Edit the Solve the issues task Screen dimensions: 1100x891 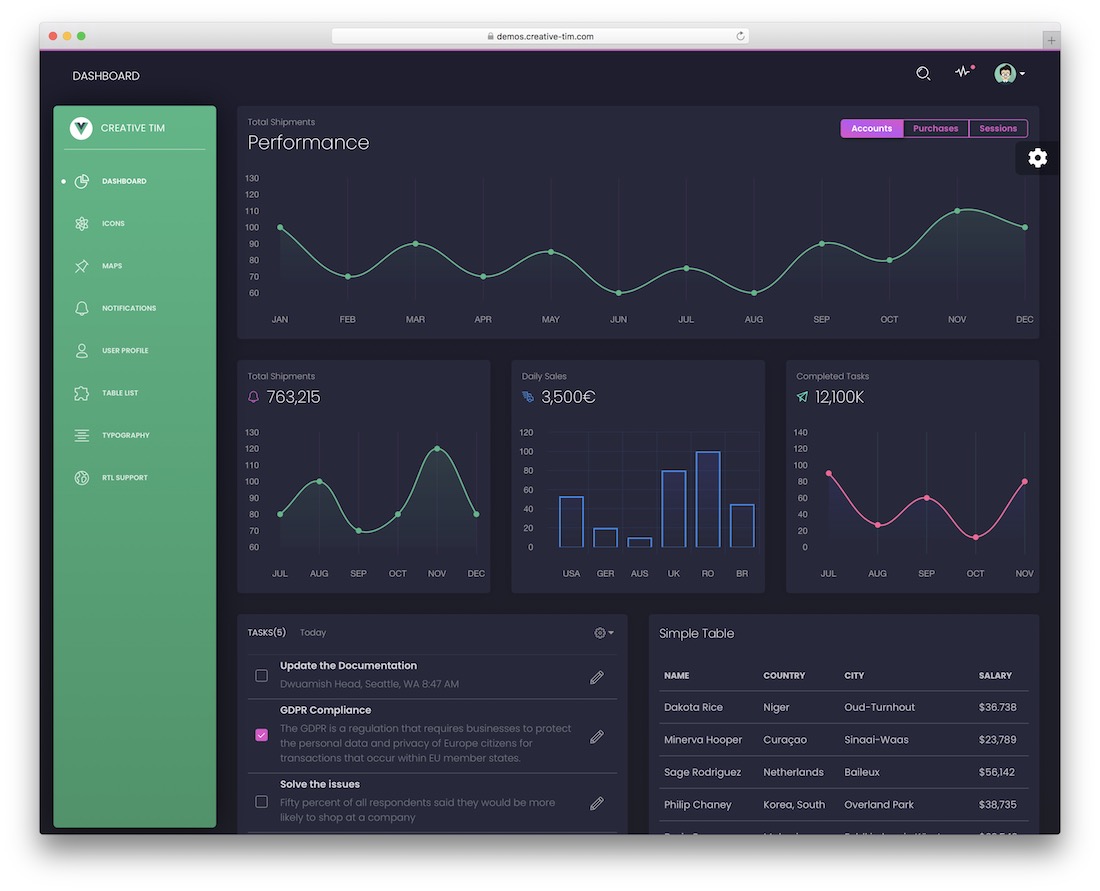(x=596, y=803)
